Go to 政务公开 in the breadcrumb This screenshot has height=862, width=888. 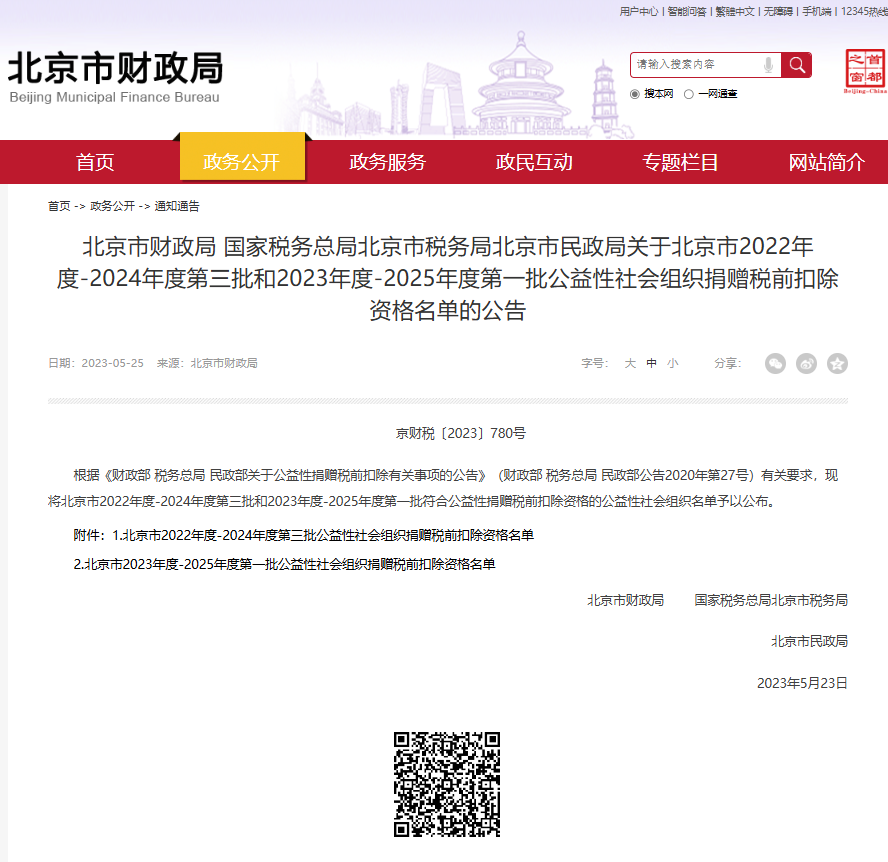click(112, 206)
